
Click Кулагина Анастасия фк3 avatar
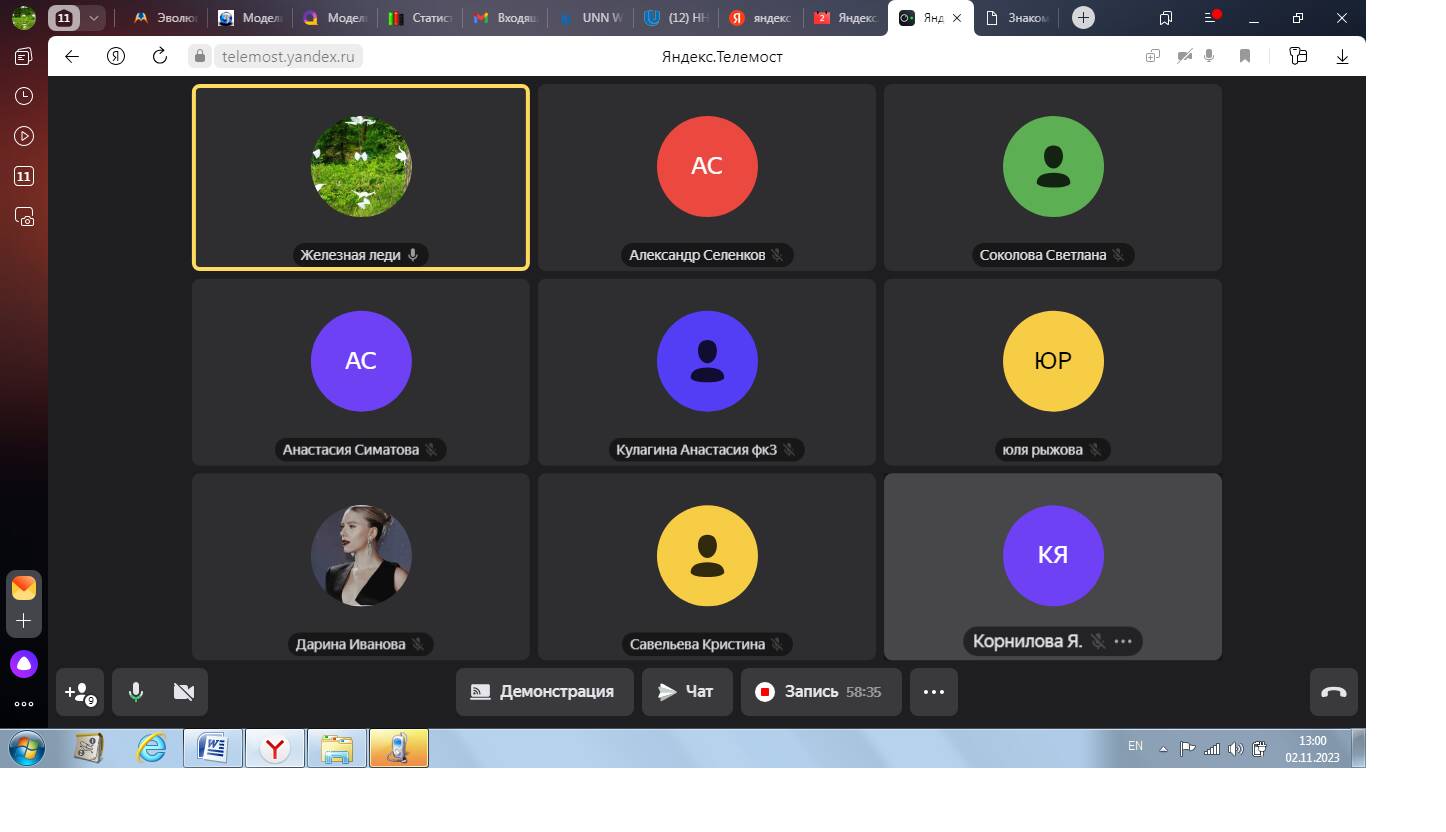click(707, 361)
